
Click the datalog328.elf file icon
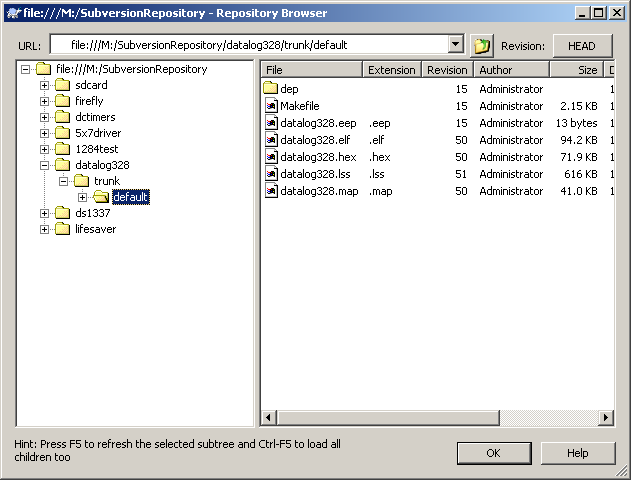point(270,140)
